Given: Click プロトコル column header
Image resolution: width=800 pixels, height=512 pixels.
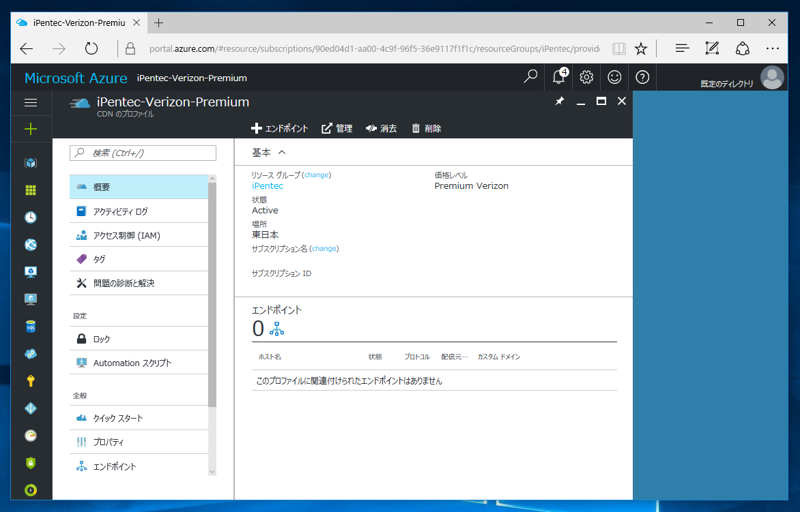Looking at the screenshot, I should click(417, 357).
